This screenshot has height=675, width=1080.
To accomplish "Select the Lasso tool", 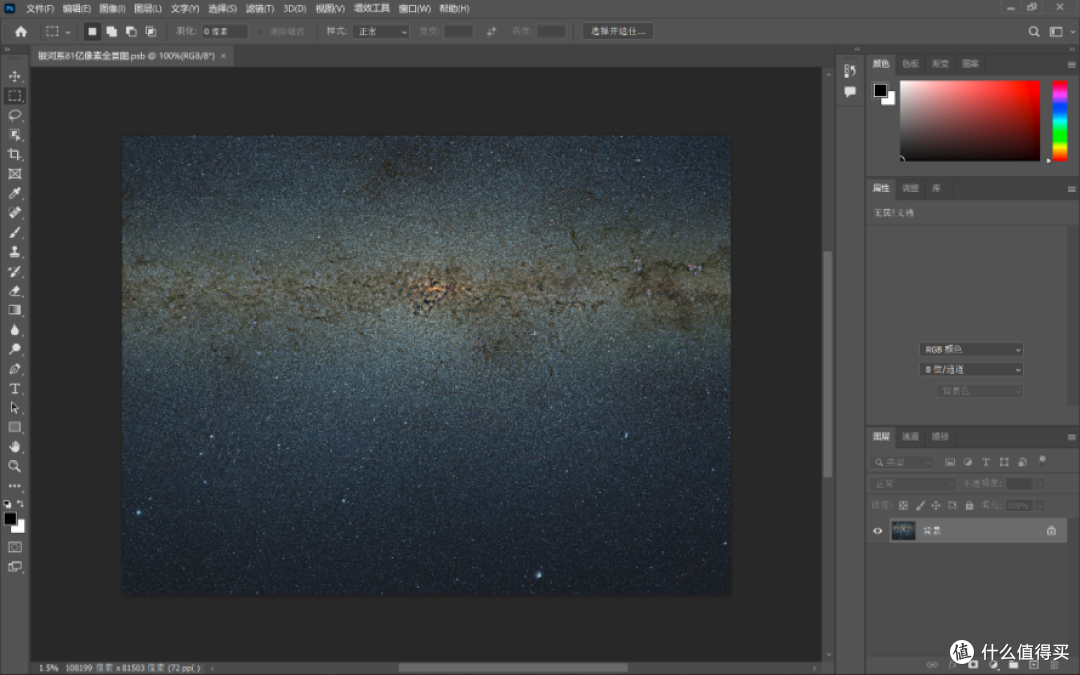I will 14,115.
